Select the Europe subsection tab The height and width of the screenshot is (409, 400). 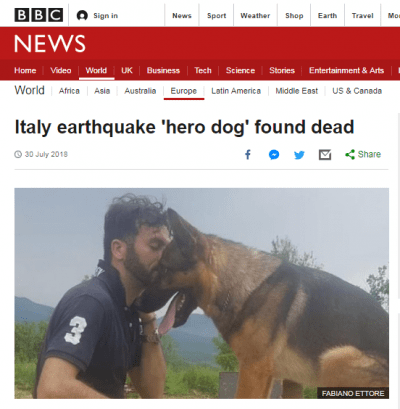tap(184, 91)
